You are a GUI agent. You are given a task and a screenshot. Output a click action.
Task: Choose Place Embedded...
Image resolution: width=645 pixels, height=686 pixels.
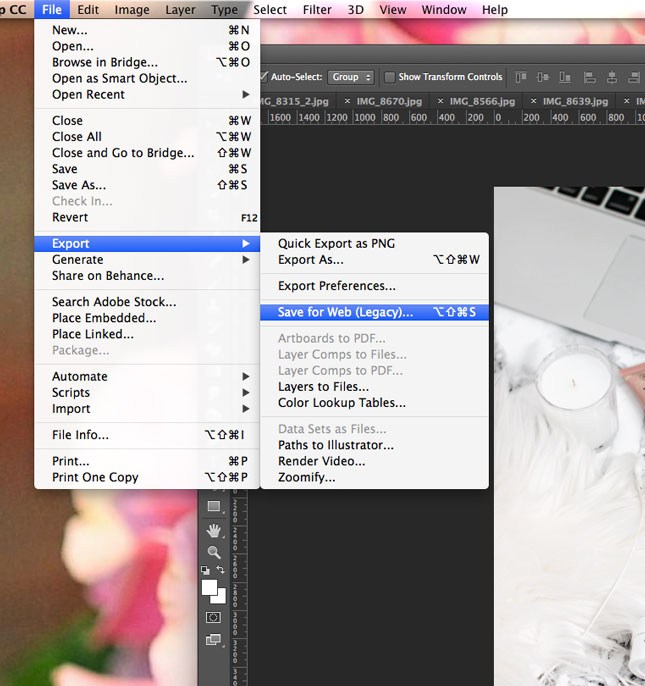[147, 318]
